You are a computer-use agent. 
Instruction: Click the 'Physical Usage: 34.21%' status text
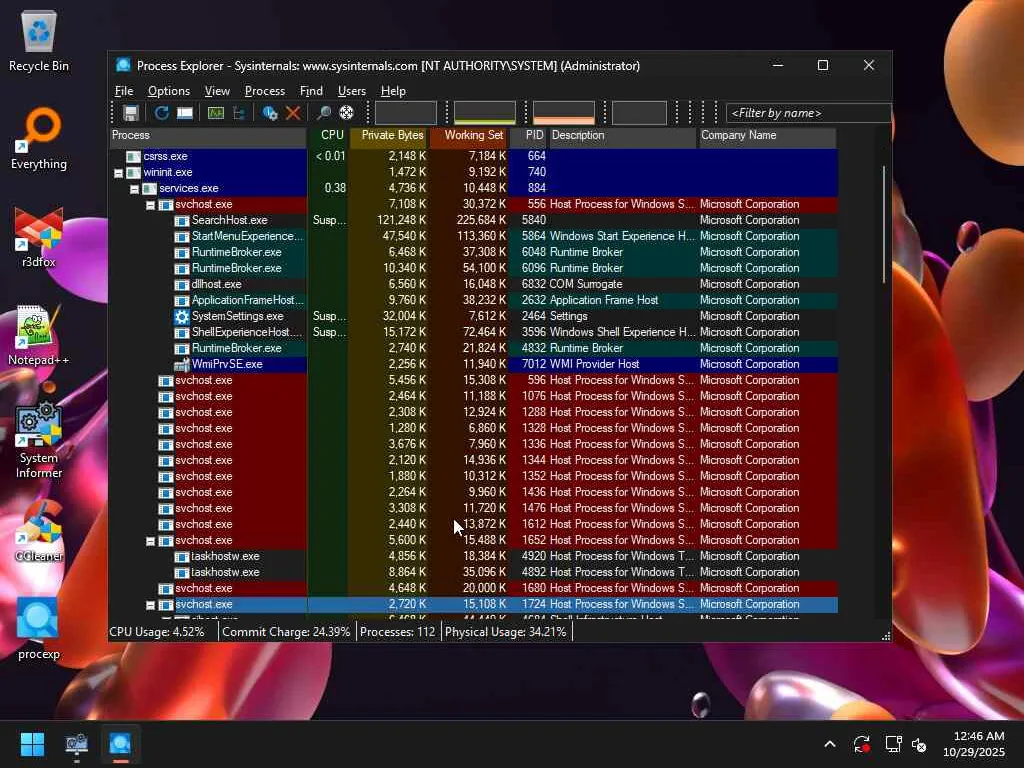click(x=505, y=632)
